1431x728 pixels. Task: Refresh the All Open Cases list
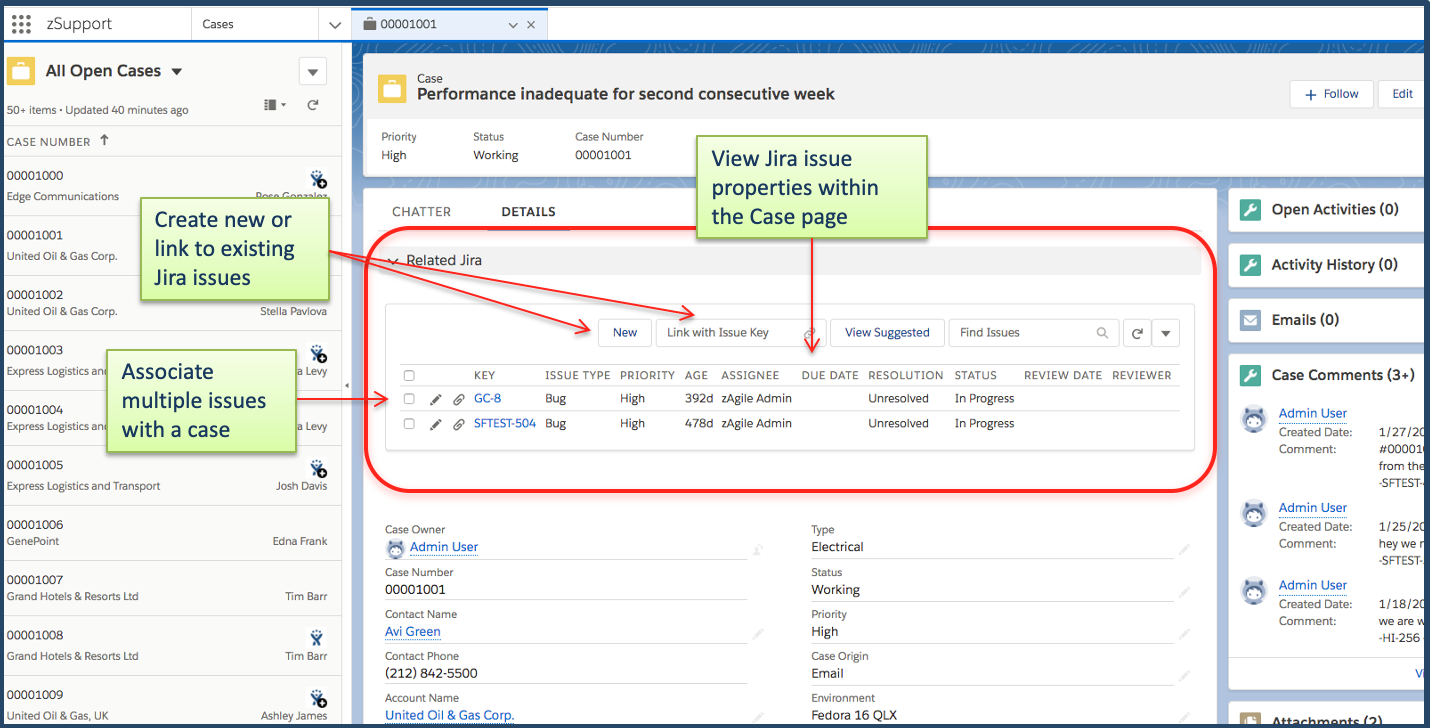[x=313, y=105]
